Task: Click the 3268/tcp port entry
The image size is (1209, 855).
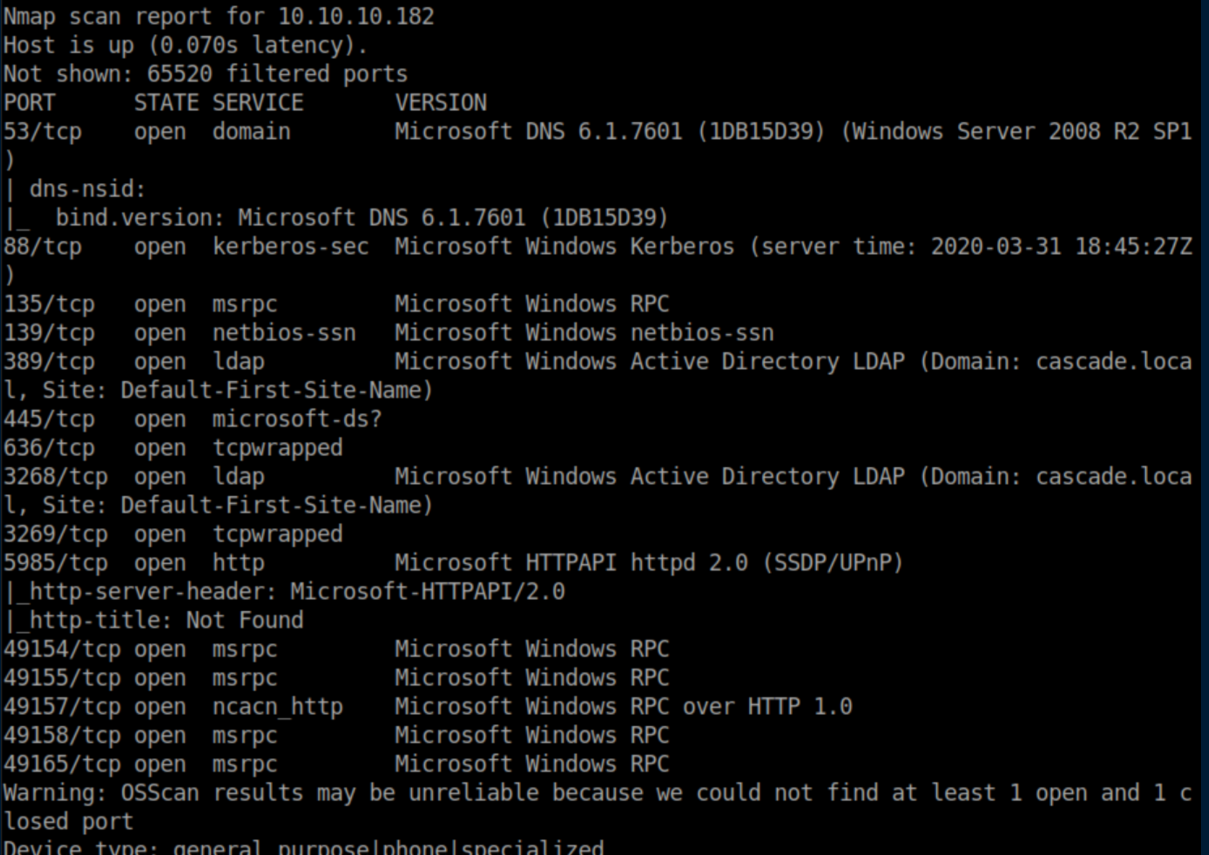Action: pyautogui.click(x=55, y=477)
